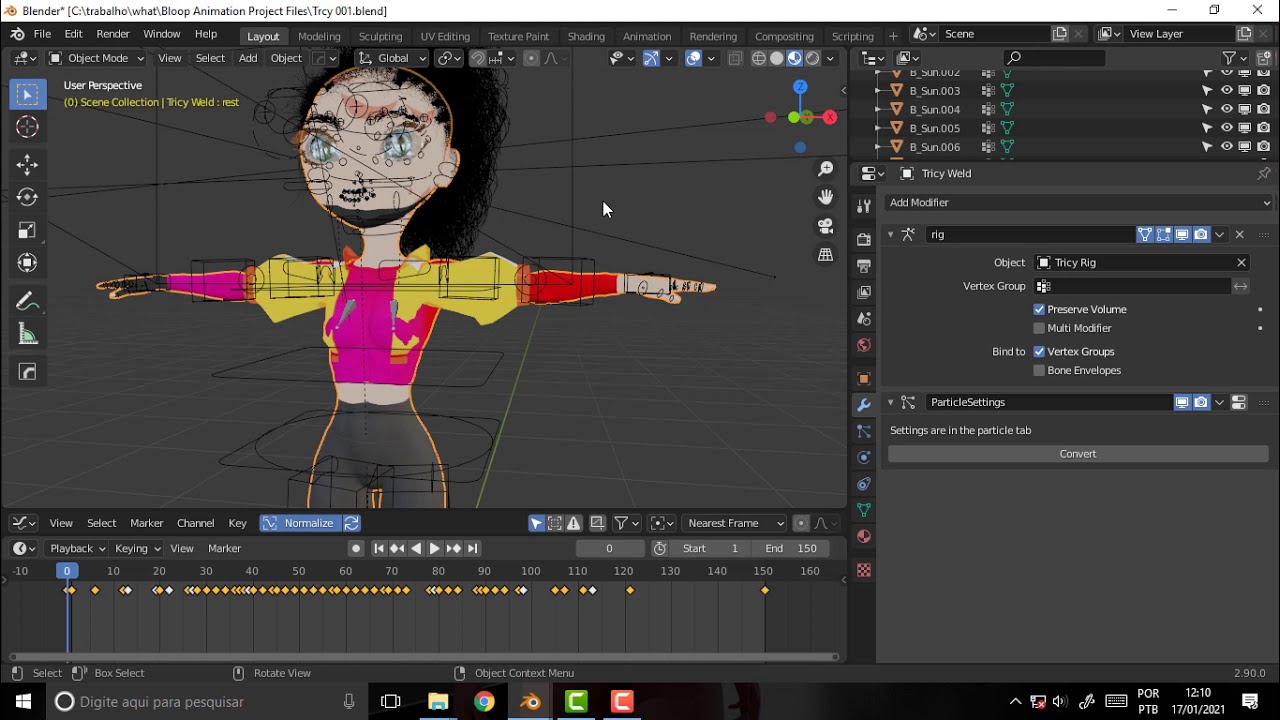This screenshot has width=1280, height=720.
Task: Open Nearest Frame snapping dropdown
Action: [x=734, y=523]
